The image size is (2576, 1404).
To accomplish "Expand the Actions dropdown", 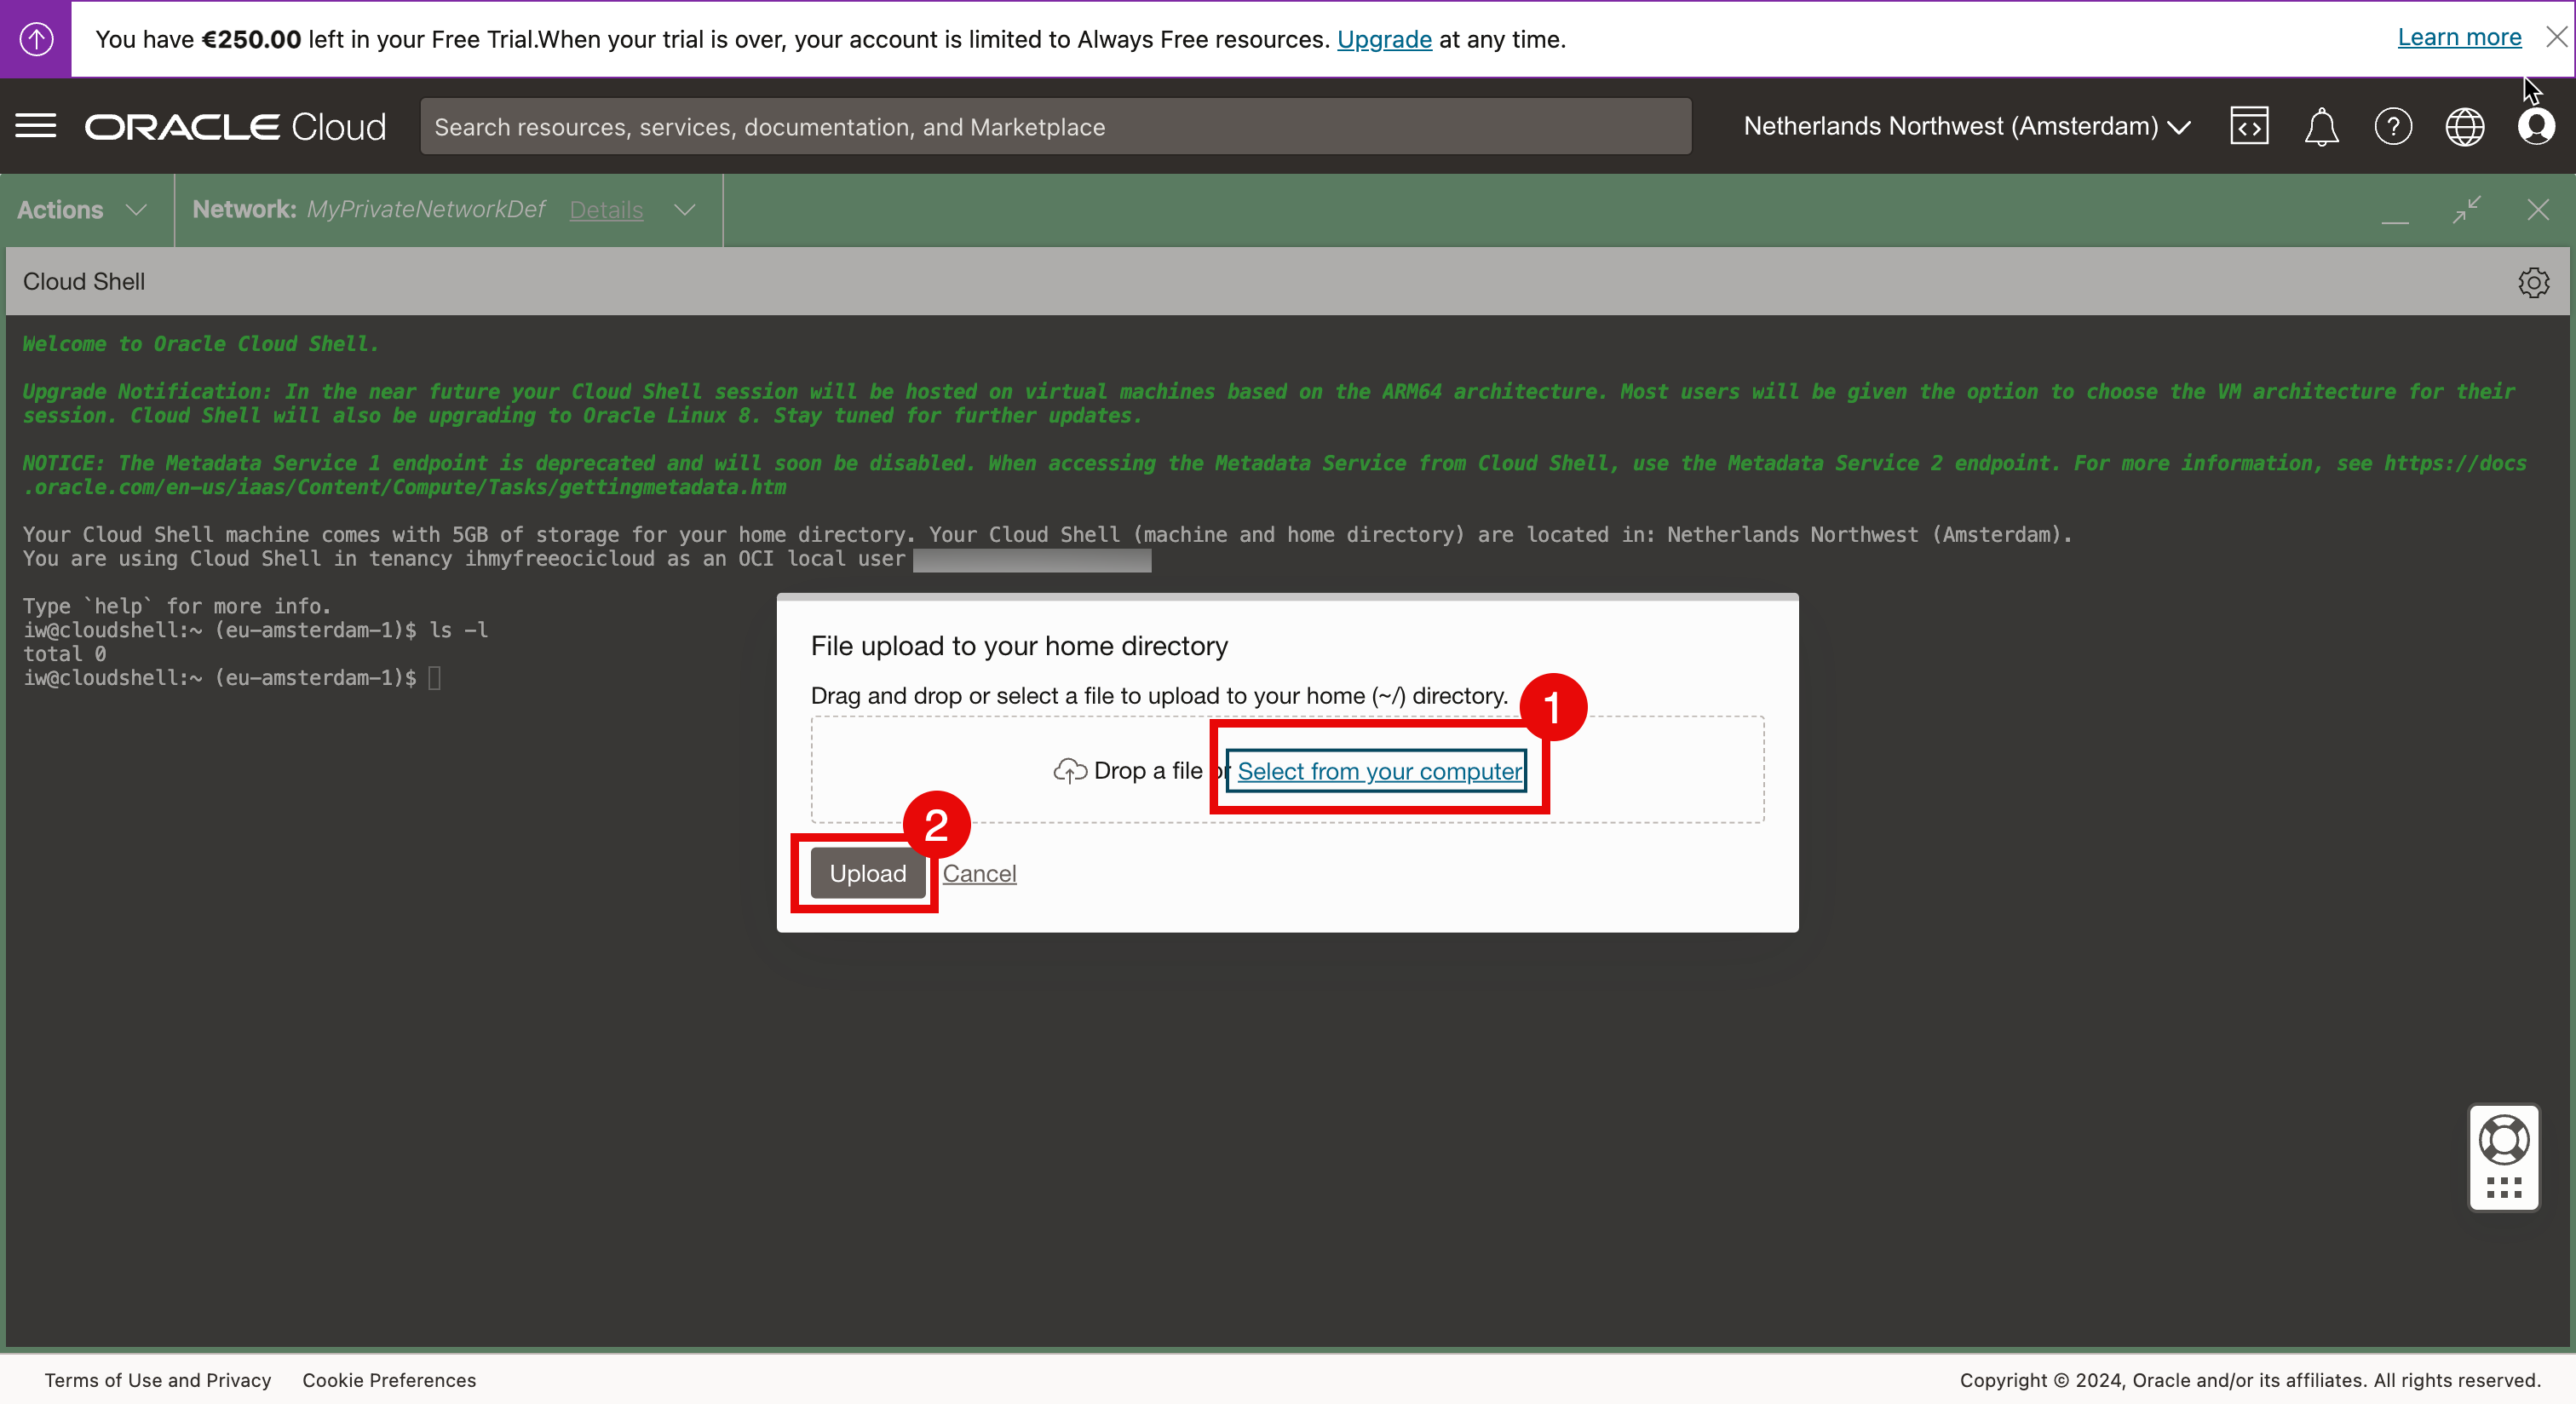I will (83, 210).
